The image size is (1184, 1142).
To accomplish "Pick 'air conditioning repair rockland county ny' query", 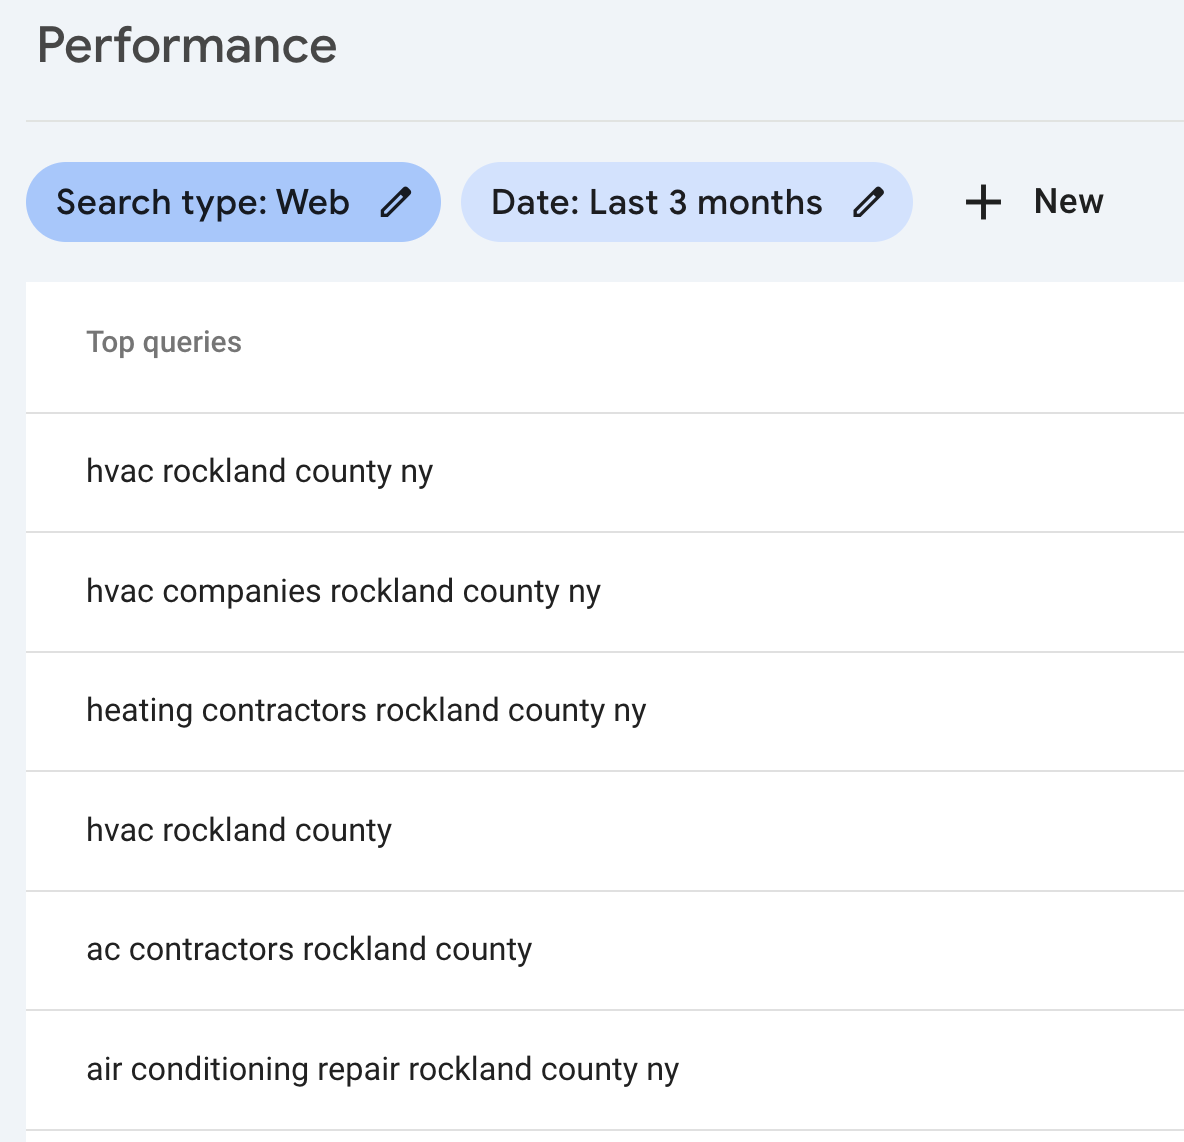I will 382,1069.
